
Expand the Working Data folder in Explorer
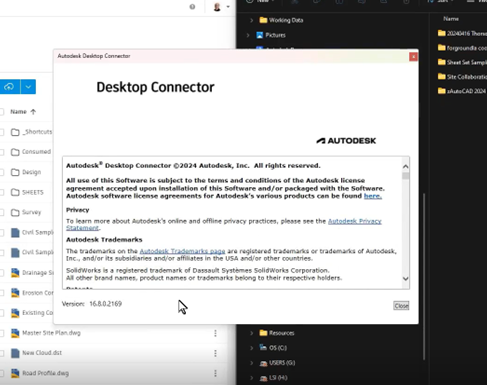point(251,20)
